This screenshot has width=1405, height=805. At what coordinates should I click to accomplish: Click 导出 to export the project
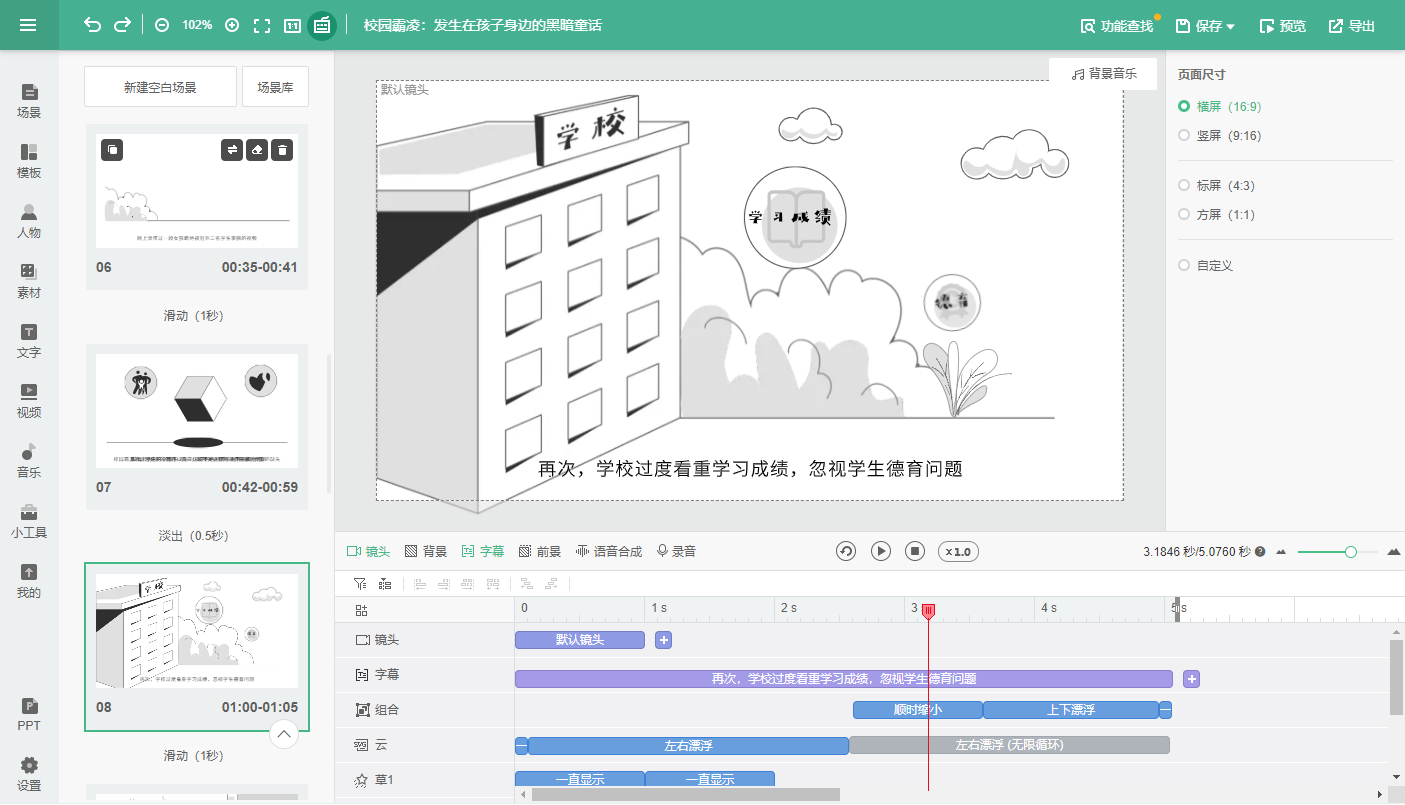[x=1352, y=26]
